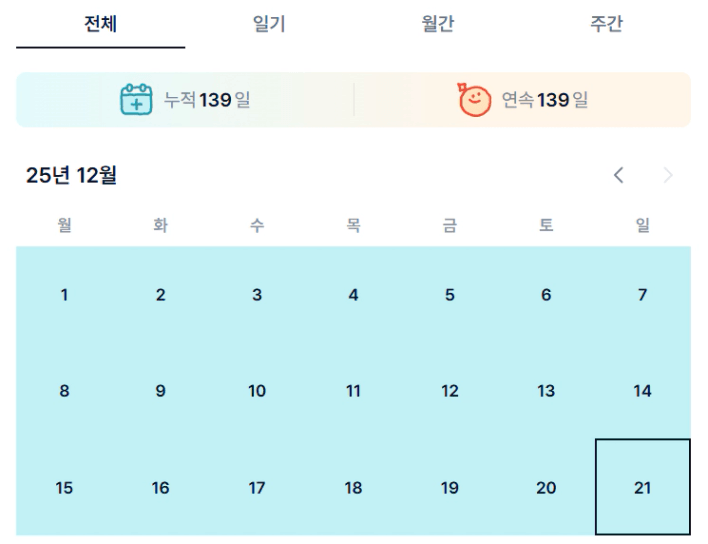The image size is (708, 544).
Task: Click the next month right chevron
Action: (x=668, y=176)
